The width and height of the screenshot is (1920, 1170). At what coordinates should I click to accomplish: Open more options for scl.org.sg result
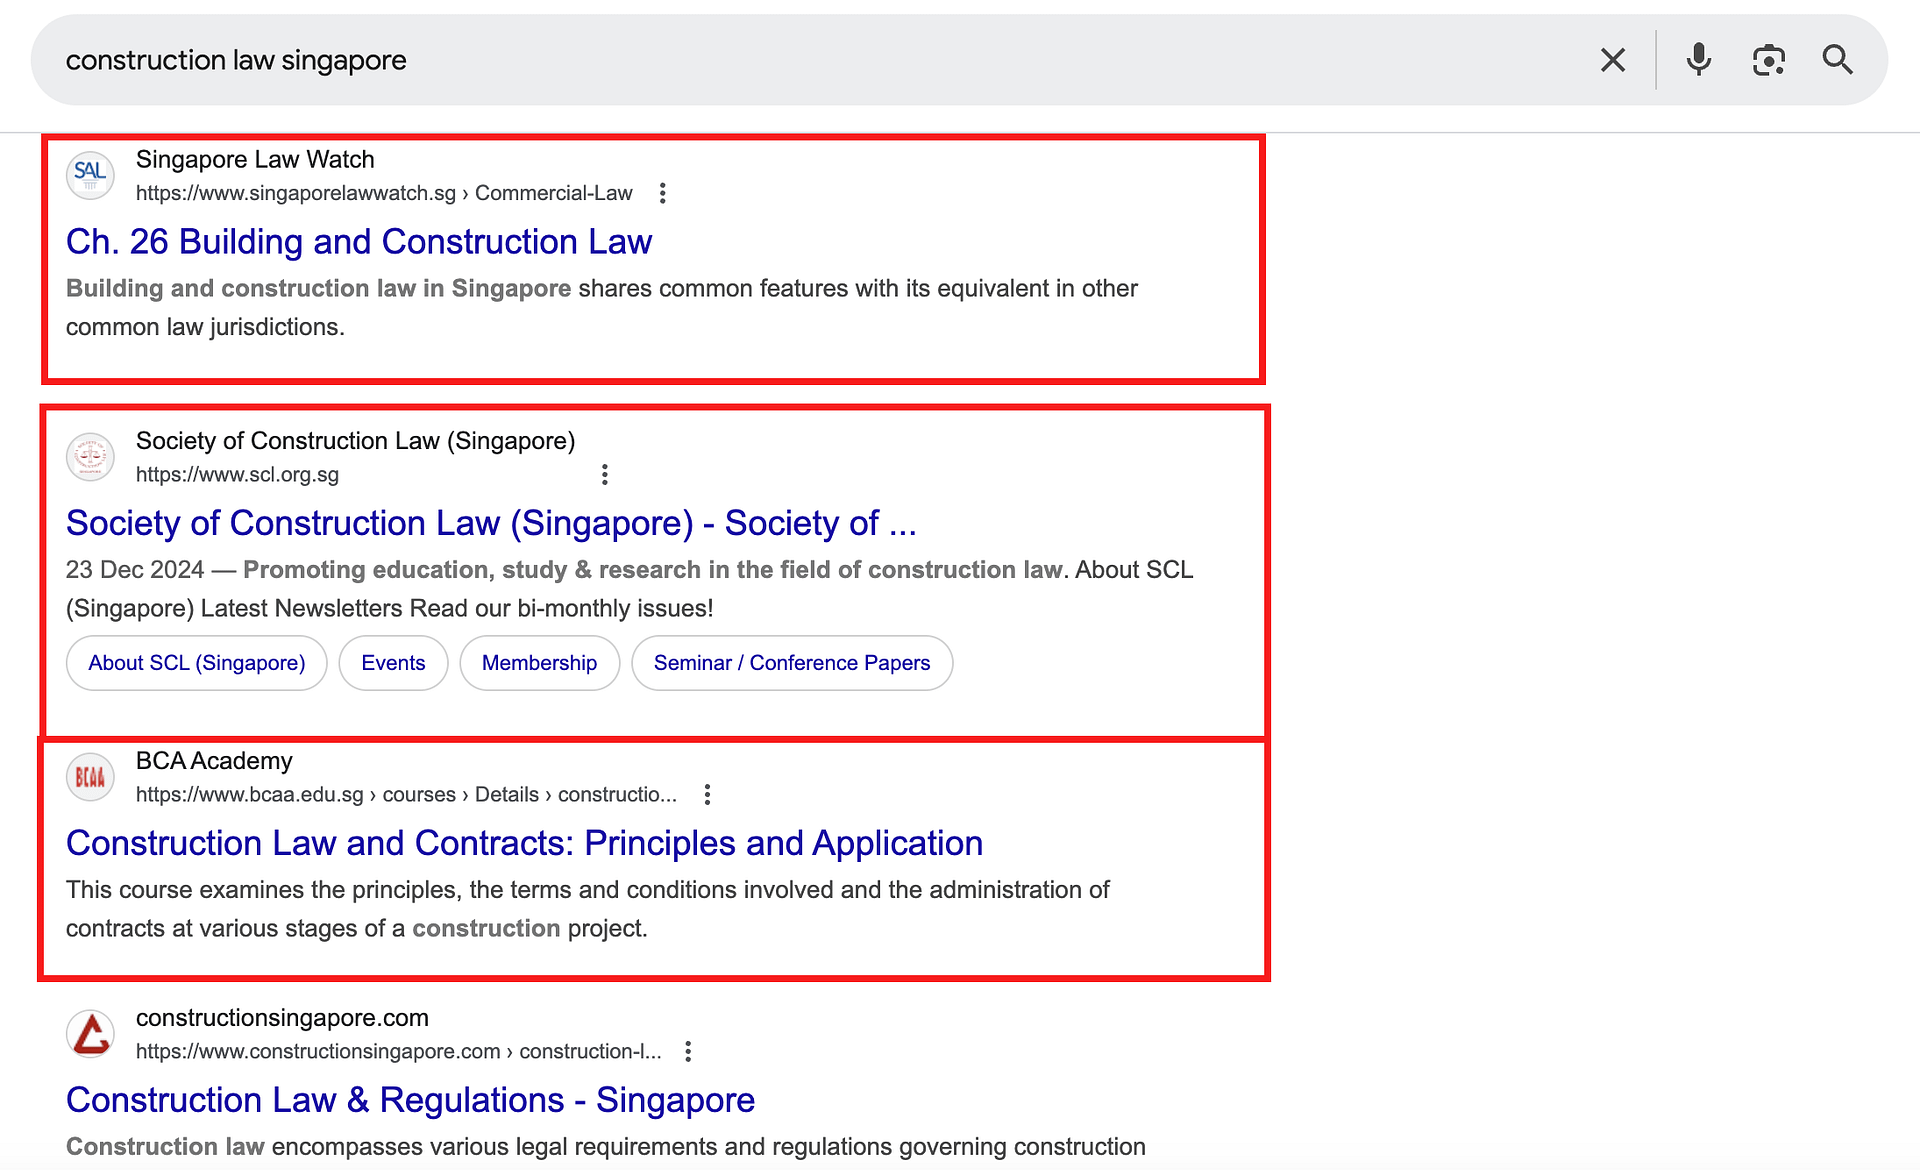[x=604, y=475]
